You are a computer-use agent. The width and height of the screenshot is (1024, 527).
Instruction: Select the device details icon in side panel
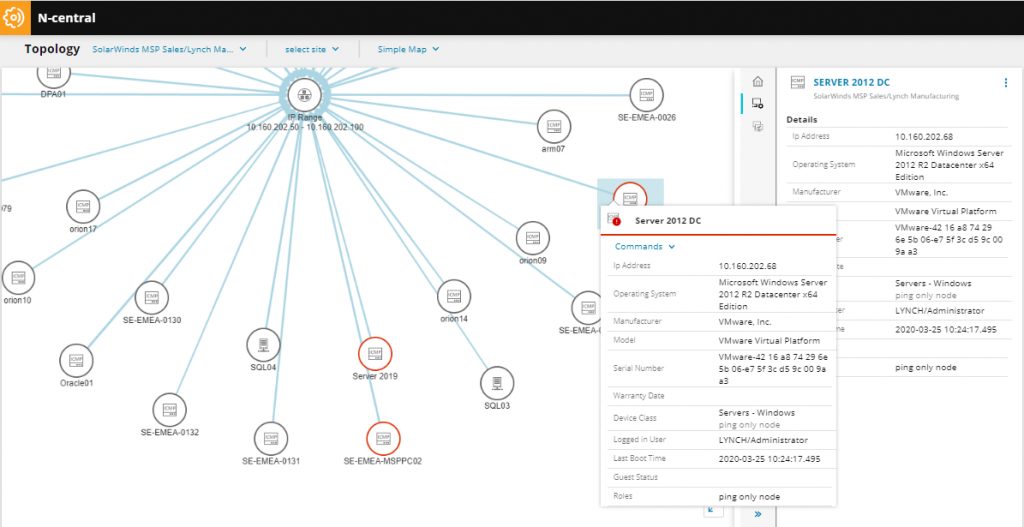(x=758, y=103)
